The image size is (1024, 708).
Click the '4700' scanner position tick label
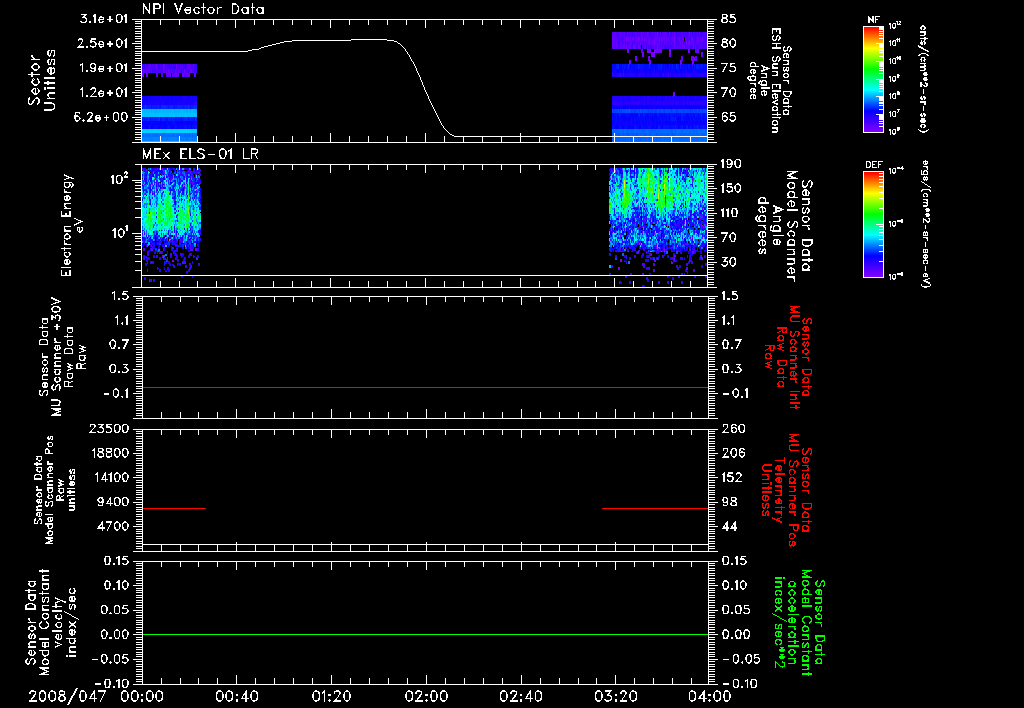112,526
